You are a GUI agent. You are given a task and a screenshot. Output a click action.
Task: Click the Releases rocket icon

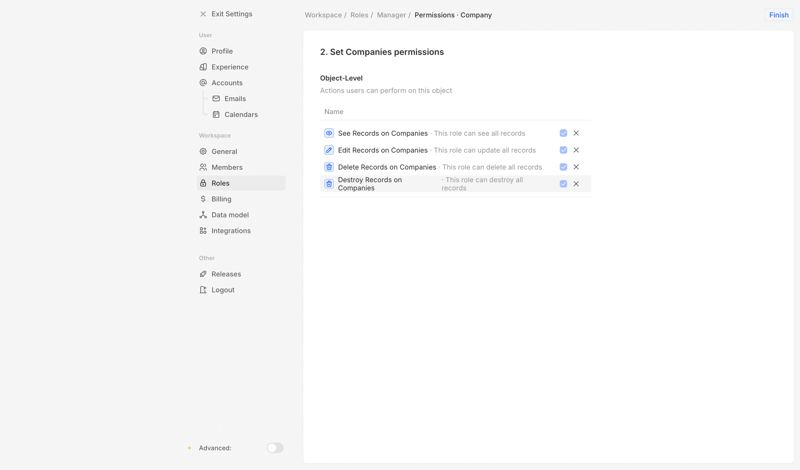[x=203, y=274]
